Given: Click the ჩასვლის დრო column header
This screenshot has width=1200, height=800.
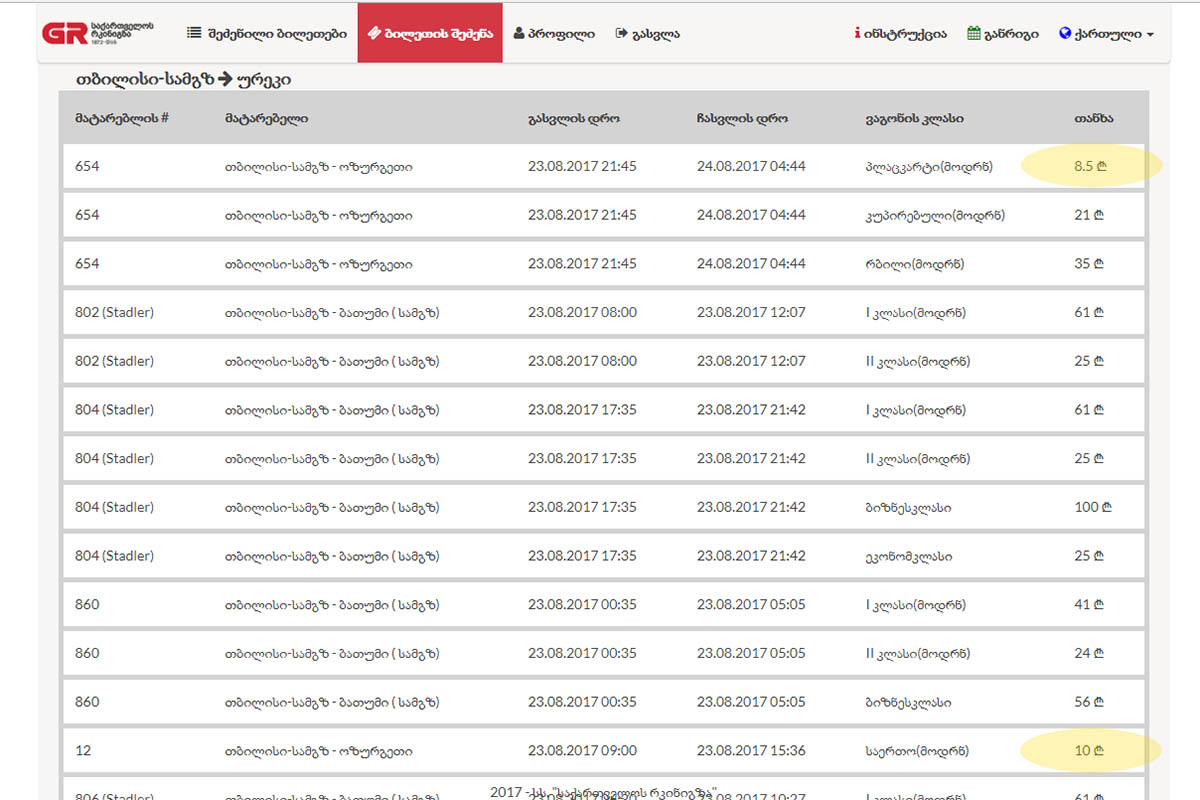Looking at the screenshot, I should click(x=742, y=118).
